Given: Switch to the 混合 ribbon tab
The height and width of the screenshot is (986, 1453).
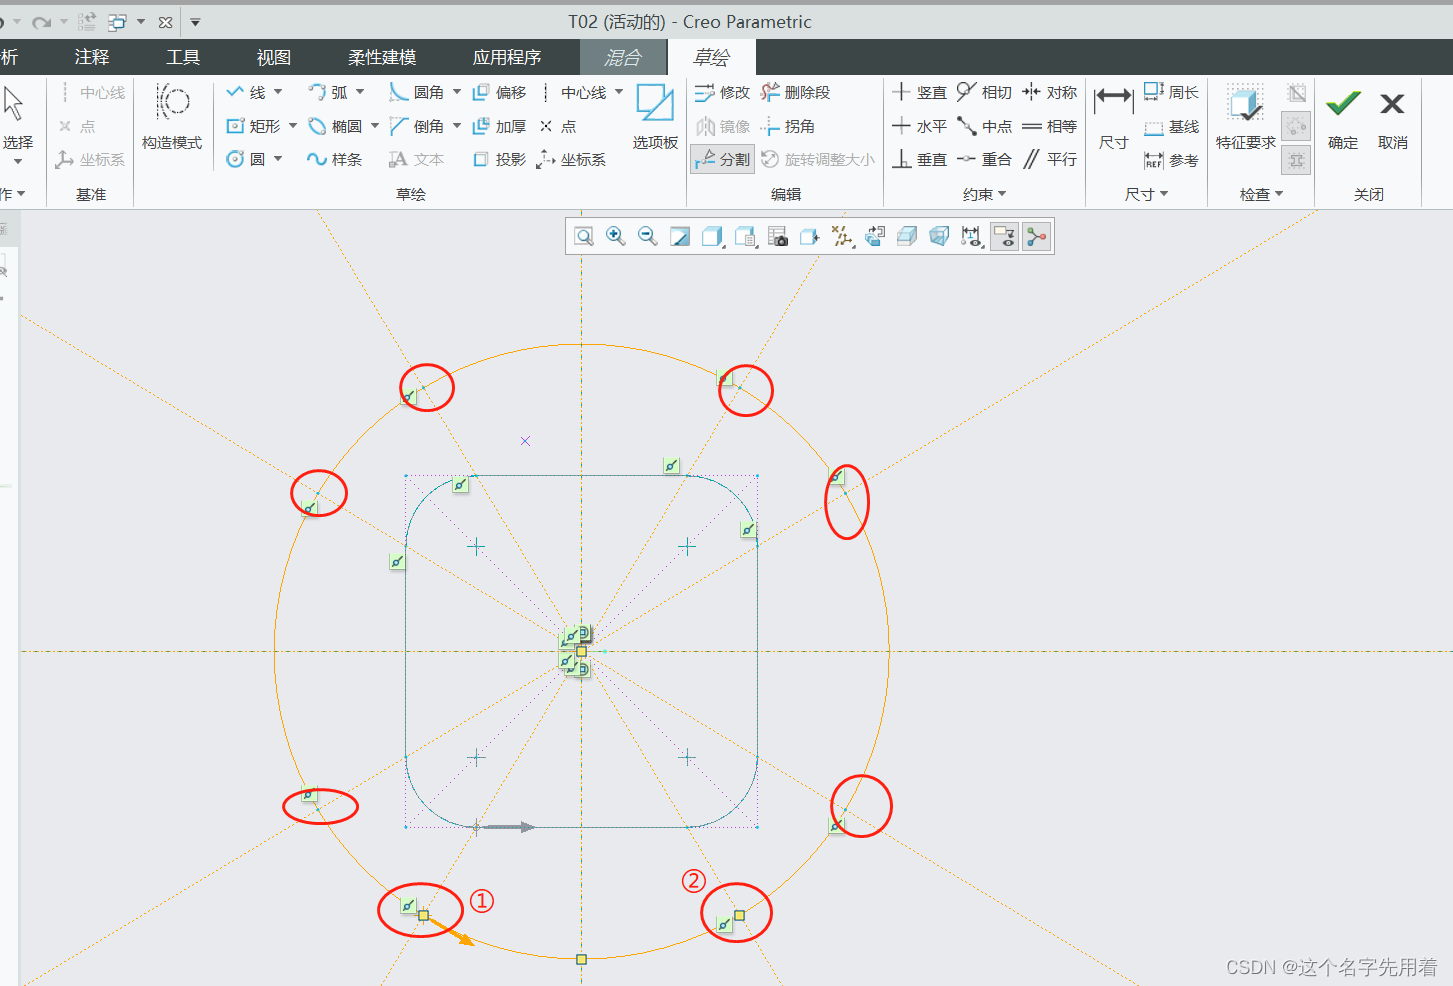Looking at the screenshot, I should [x=623, y=57].
